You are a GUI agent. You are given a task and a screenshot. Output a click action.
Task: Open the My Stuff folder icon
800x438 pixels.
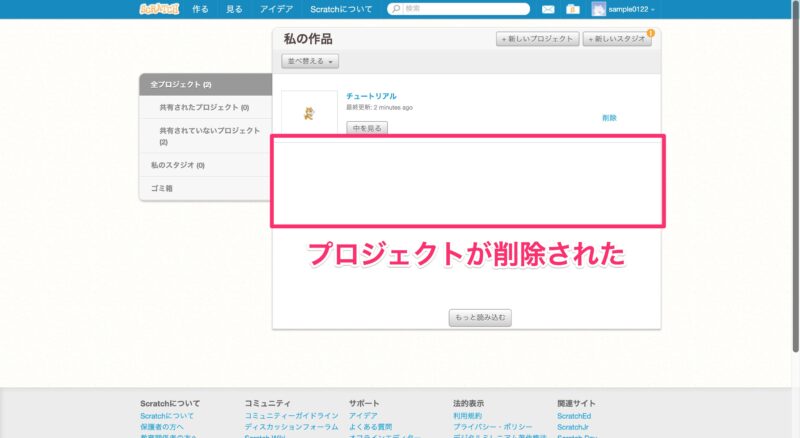point(572,9)
